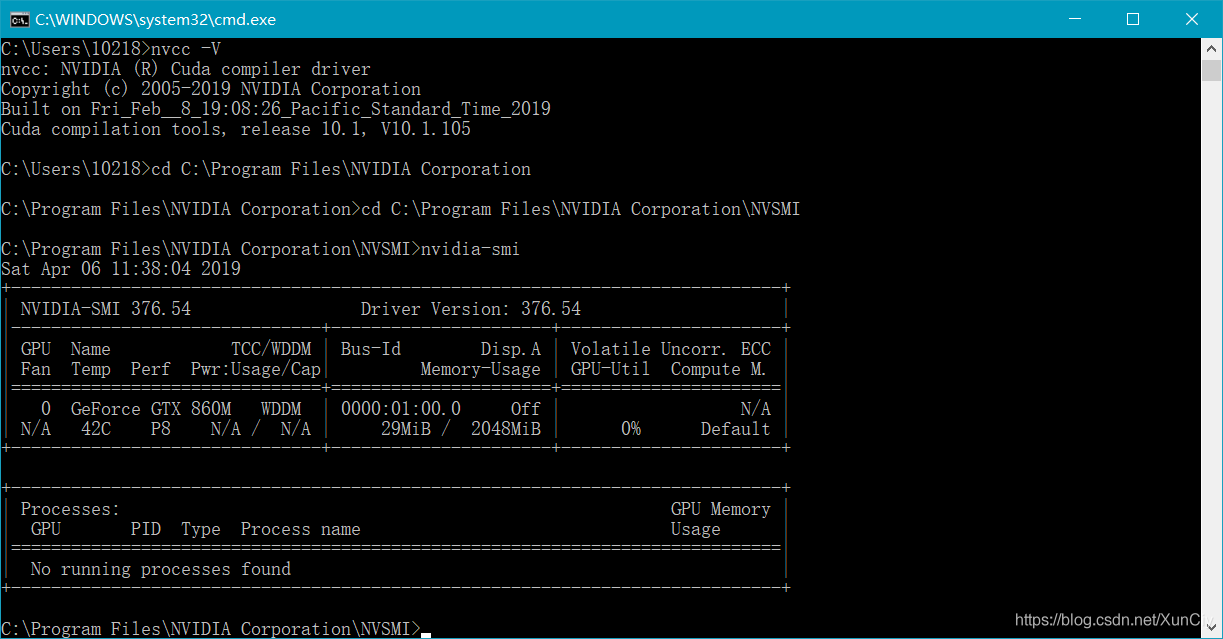This screenshot has height=639, width=1223.
Task: Click the 'Process name' column header
Action: click(x=301, y=529)
